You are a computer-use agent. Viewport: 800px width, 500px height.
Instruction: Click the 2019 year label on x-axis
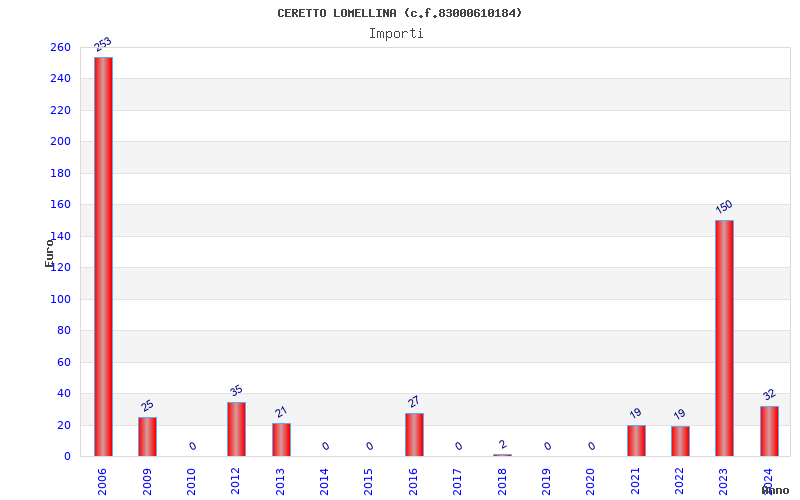coord(546,482)
